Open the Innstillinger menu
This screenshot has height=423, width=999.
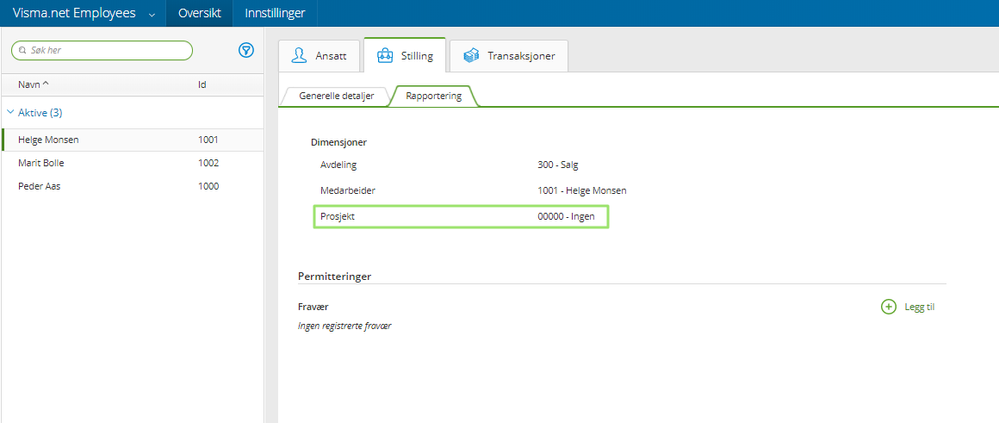[x=275, y=13]
